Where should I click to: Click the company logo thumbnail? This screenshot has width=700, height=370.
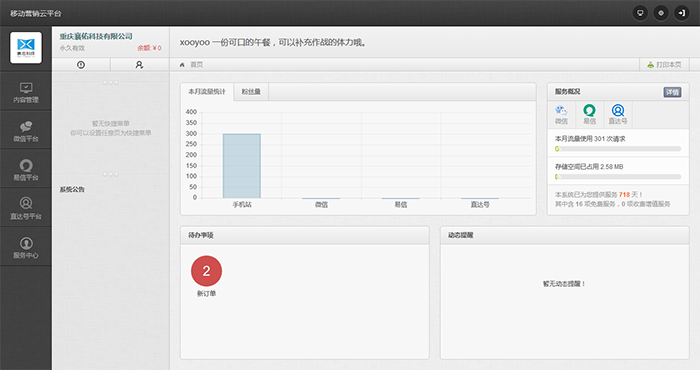tap(26, 47)
